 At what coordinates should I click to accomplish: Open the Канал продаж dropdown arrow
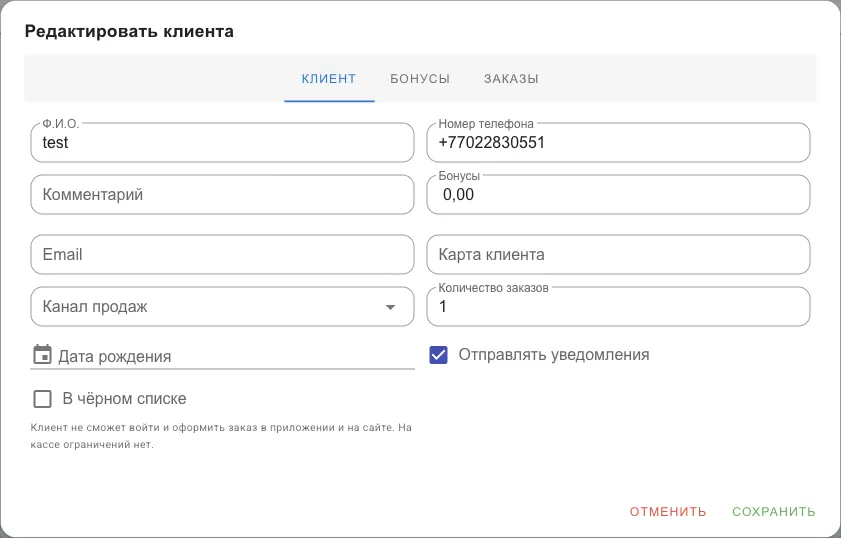390,307
